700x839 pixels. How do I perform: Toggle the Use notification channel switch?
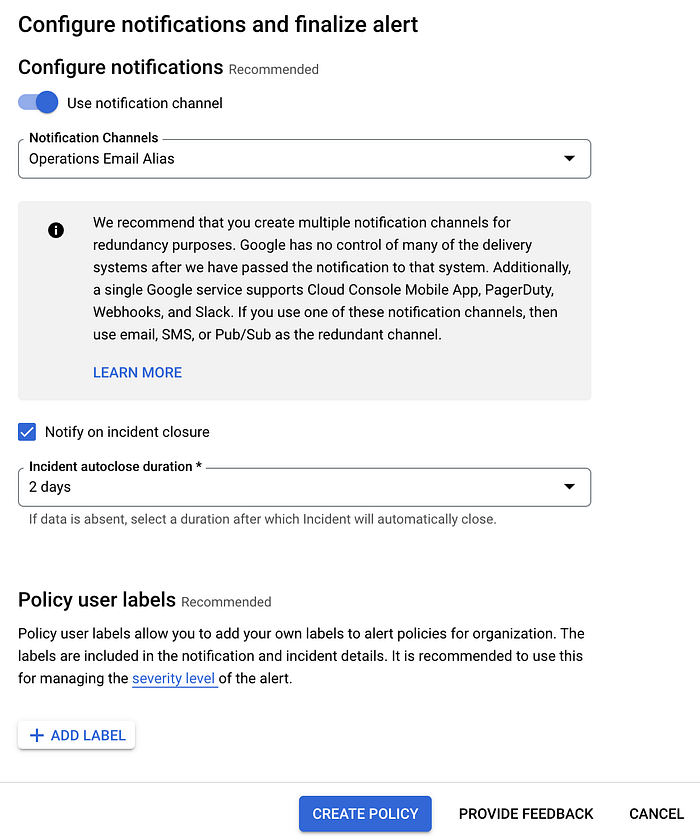click(x=38, y=102)
